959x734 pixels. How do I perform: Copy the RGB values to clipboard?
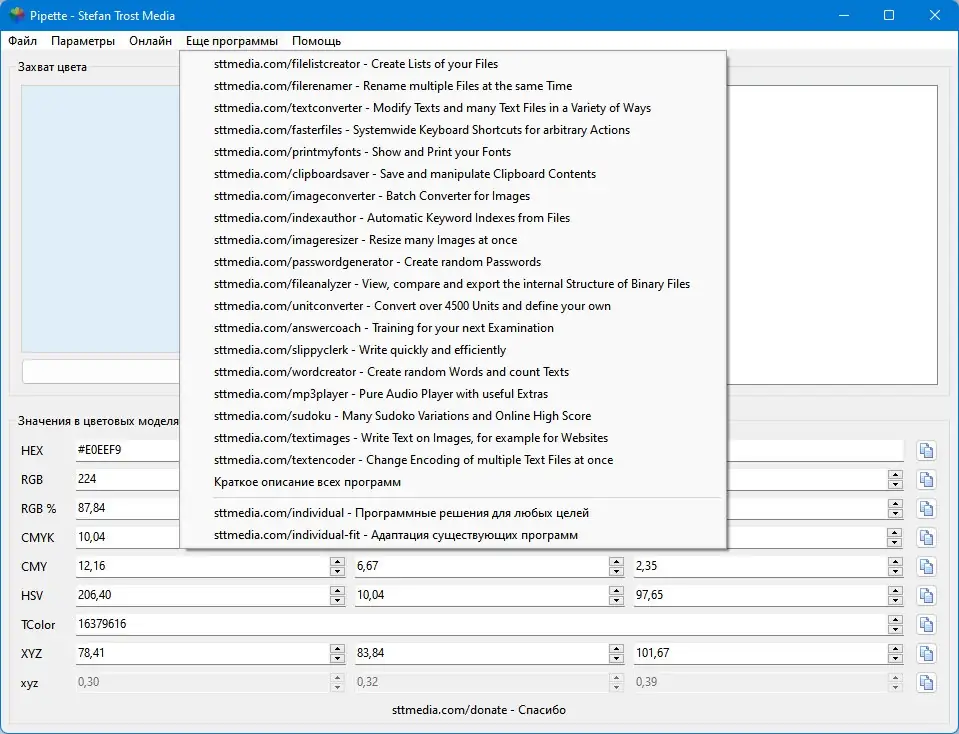(927, 480)
